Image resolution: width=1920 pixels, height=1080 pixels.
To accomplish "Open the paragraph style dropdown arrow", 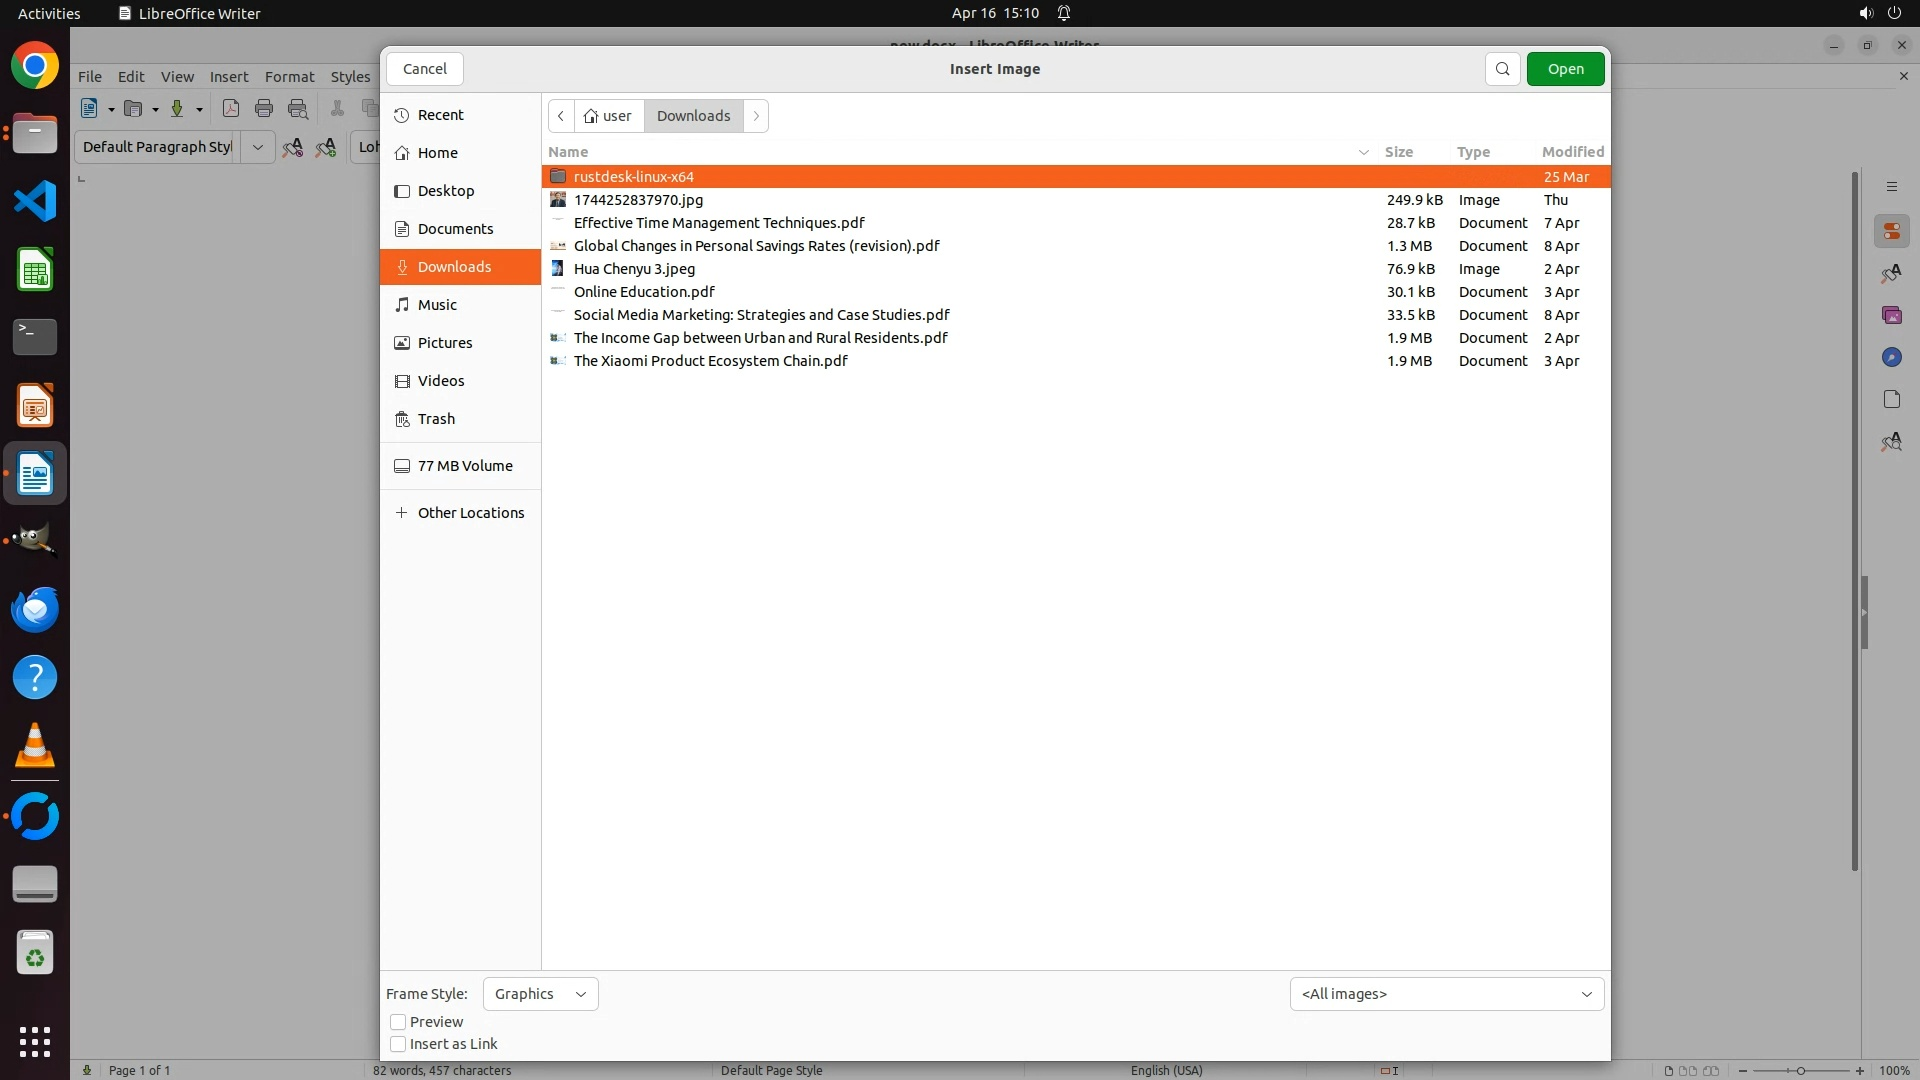I will pyautogui.click(x=257, y=147).
